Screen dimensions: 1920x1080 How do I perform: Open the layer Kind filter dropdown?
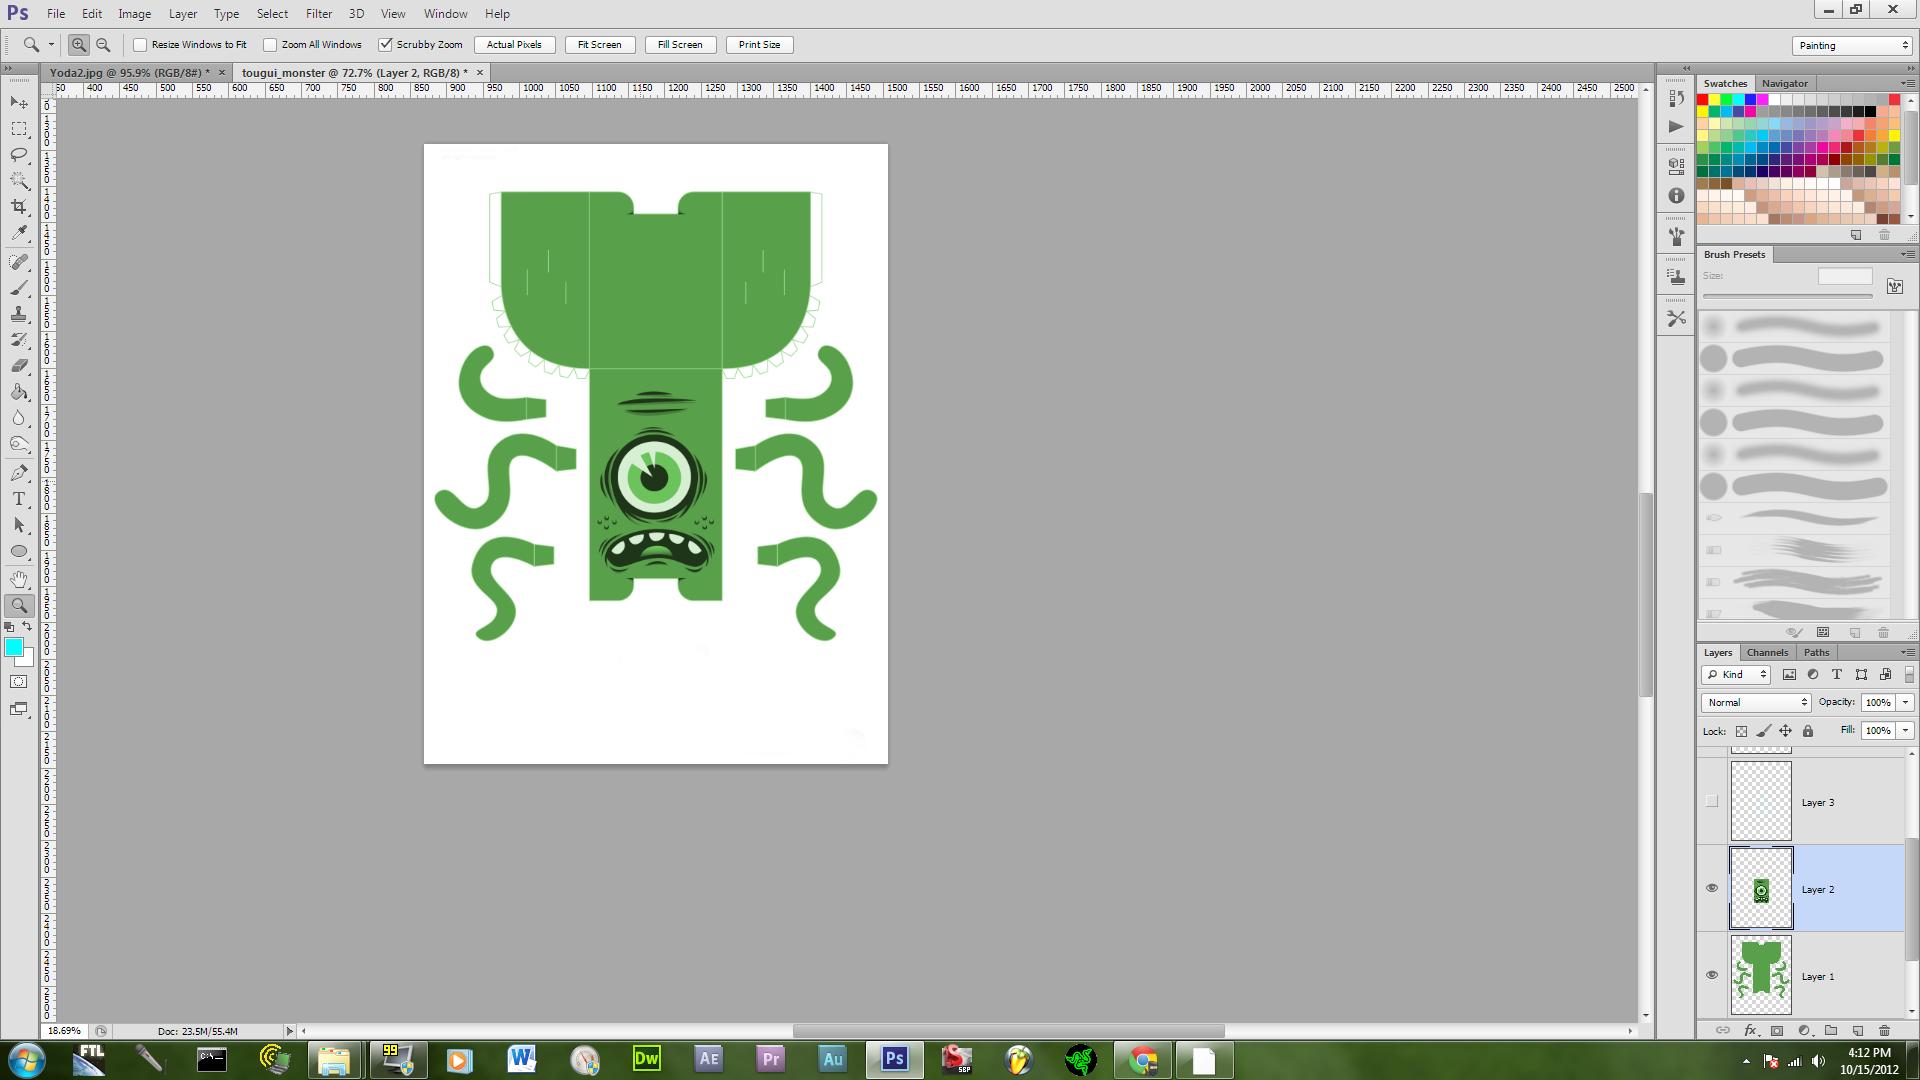click(1737, 674)
